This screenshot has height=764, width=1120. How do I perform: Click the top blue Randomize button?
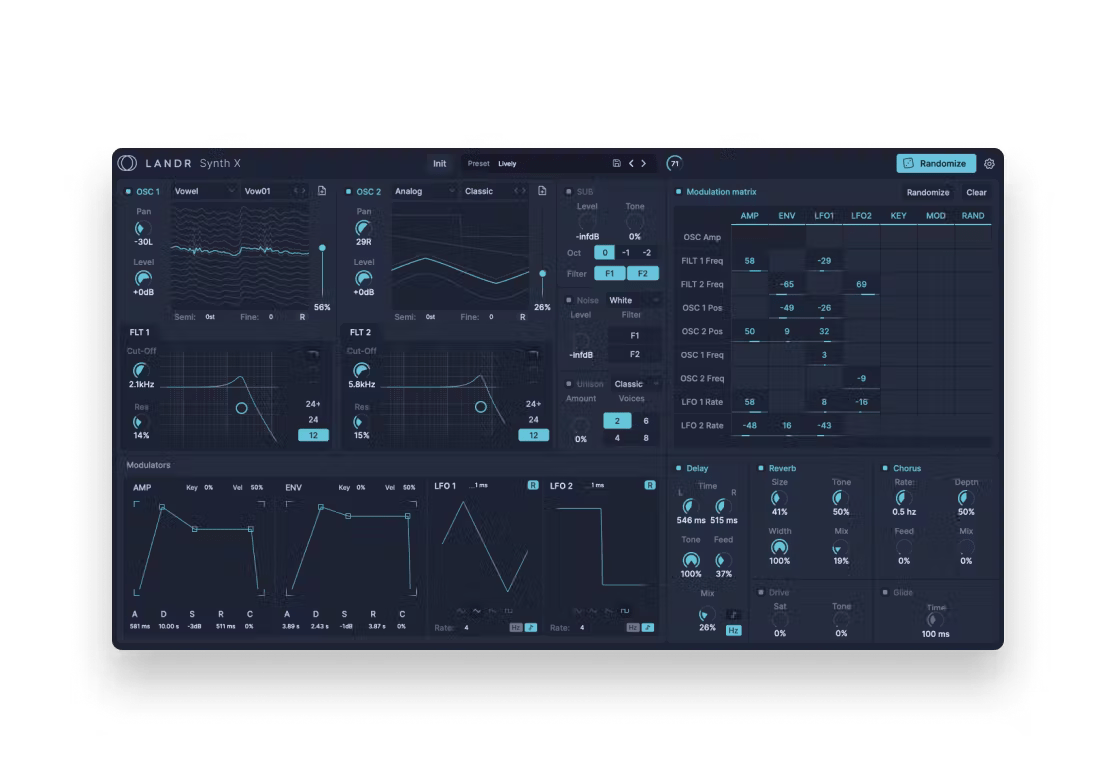[936, 164]
